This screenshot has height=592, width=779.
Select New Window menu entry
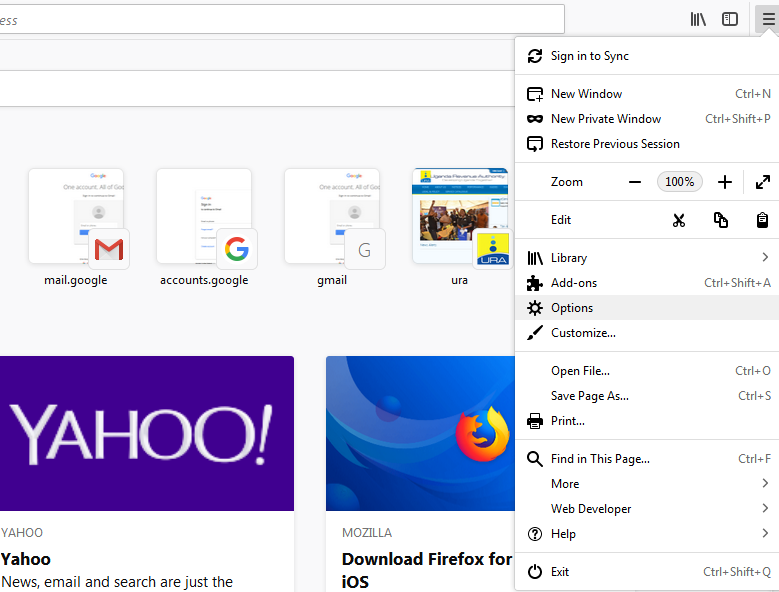pyautogui.click(x=647, y=94)
